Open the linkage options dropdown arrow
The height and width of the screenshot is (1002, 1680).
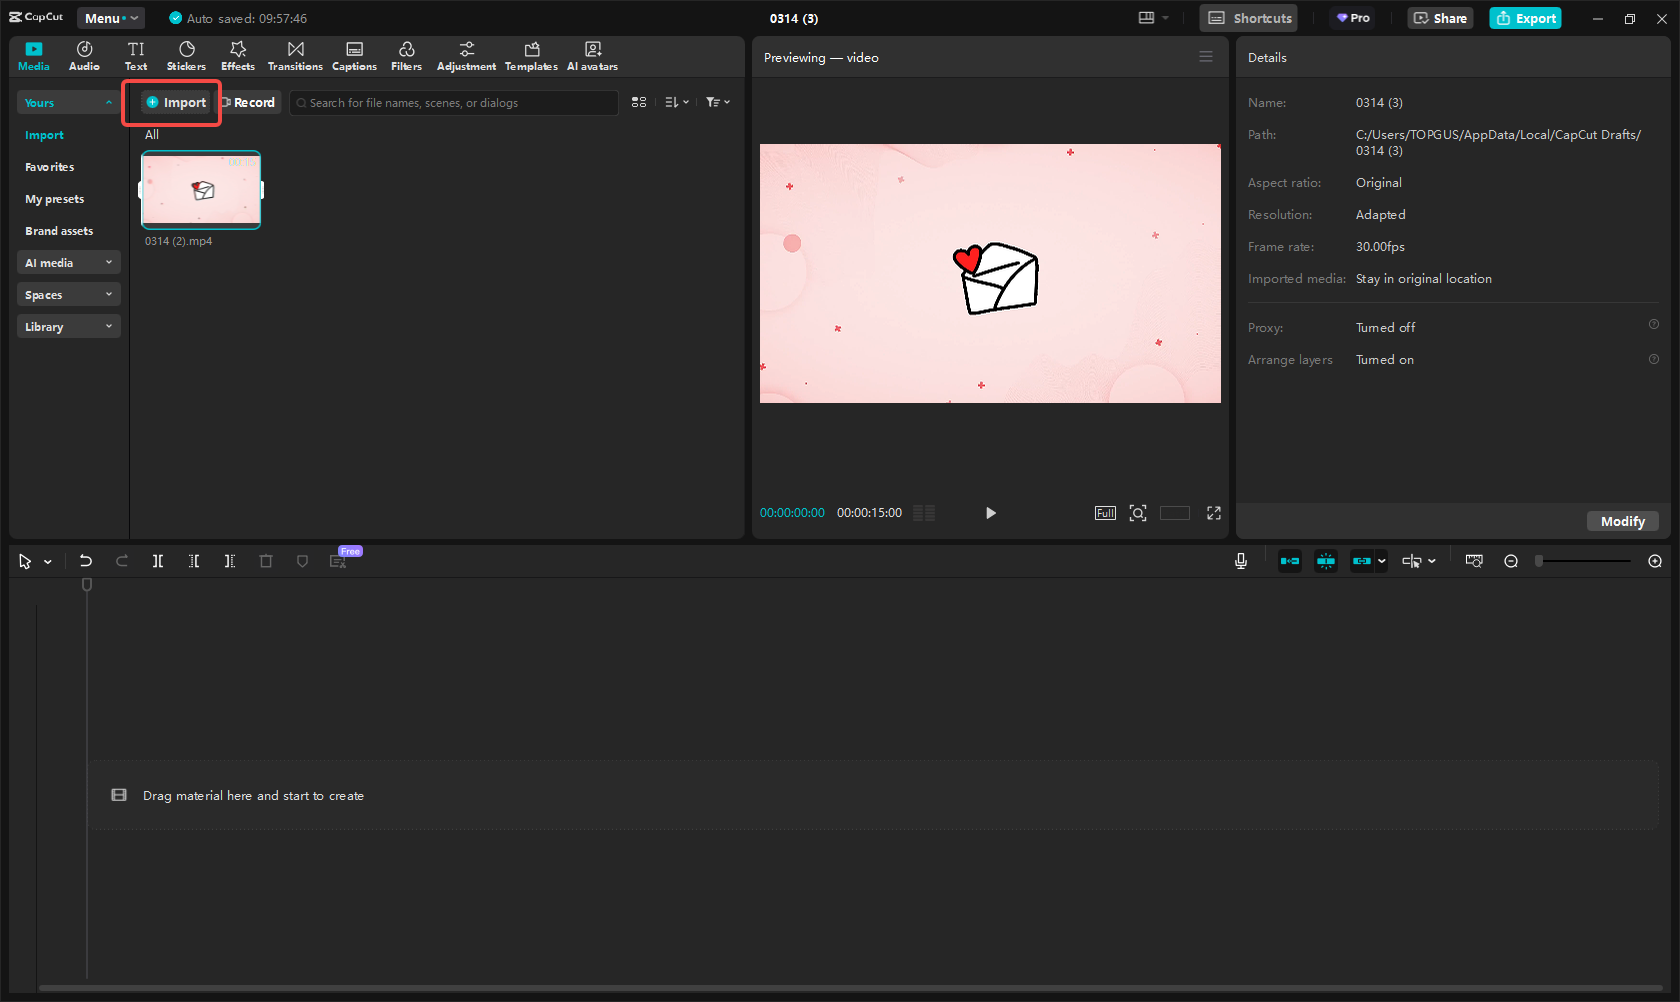point(1382,561)
